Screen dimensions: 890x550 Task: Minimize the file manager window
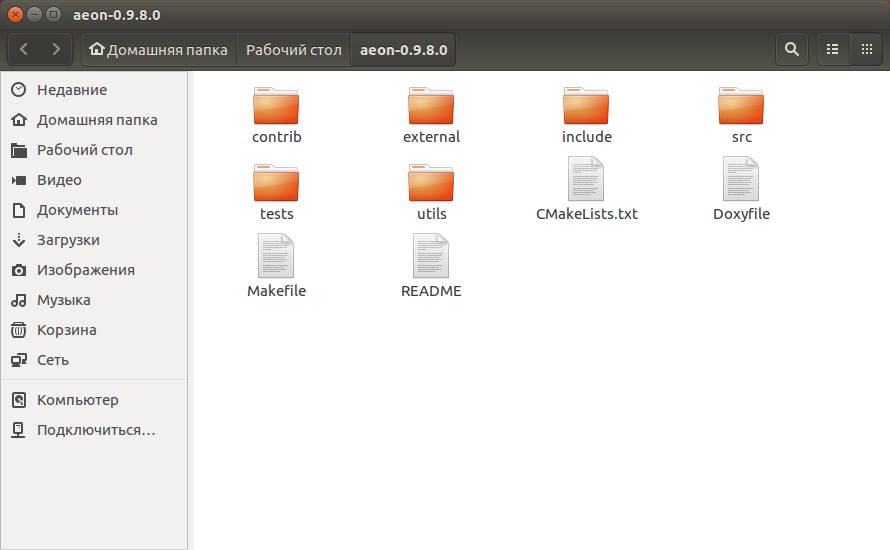[35, 14]
